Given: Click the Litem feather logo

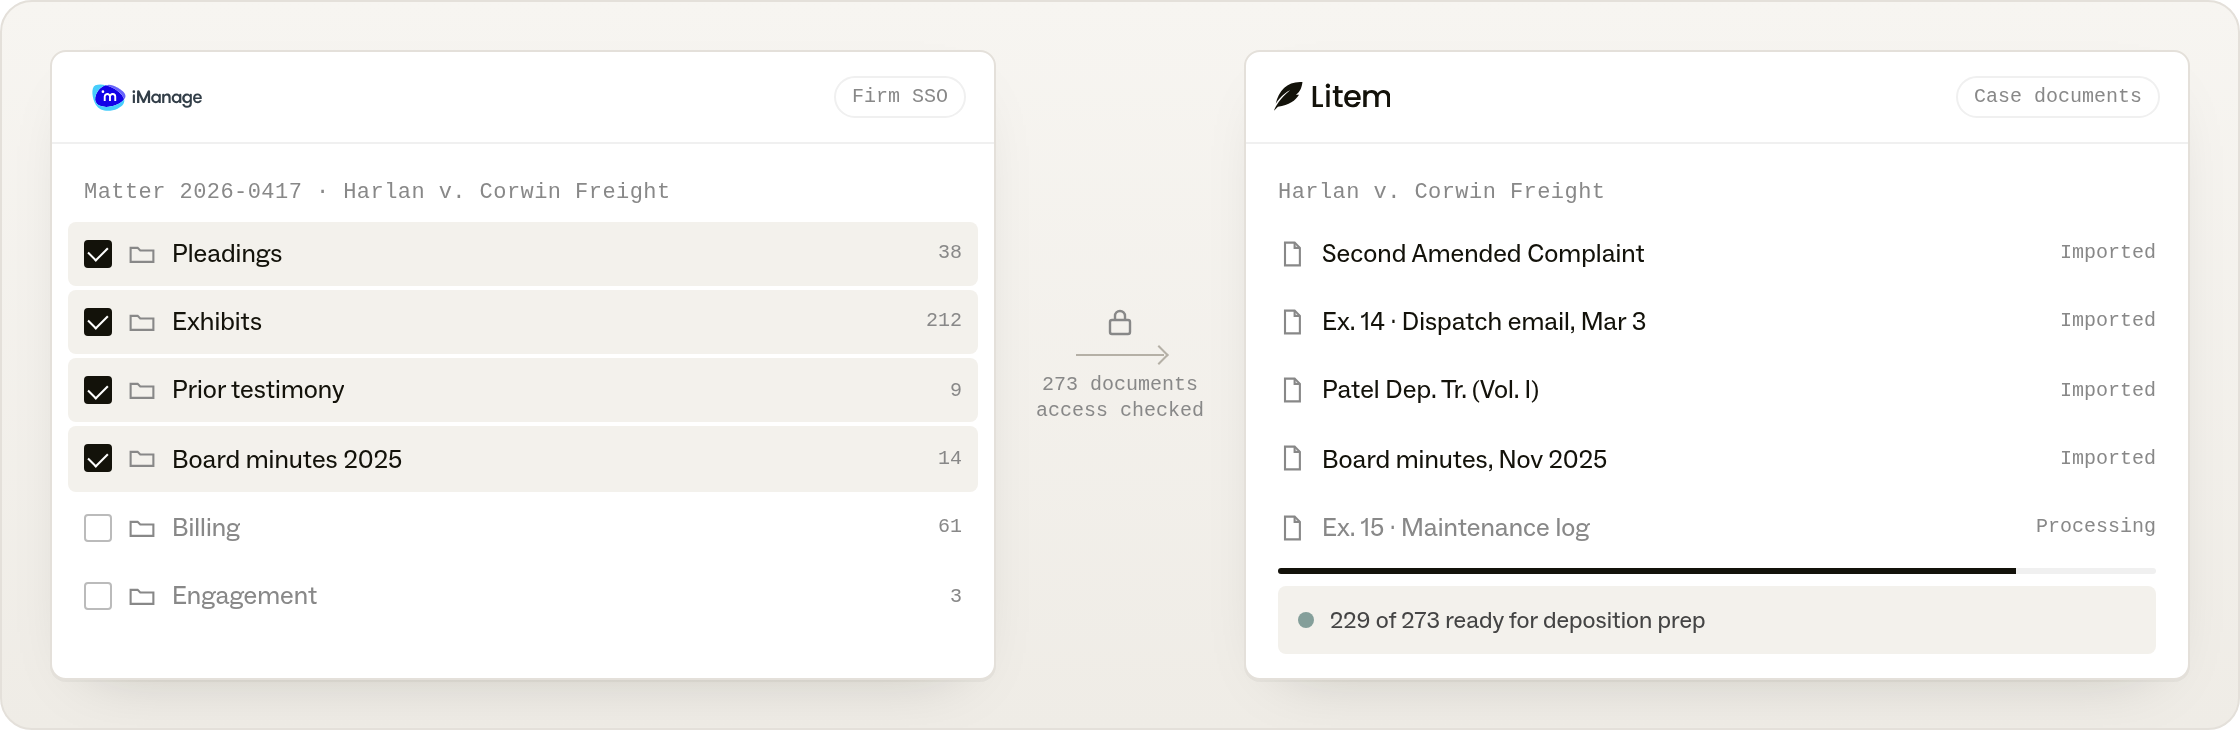Looking at the screenshot, I should [x=1288, y=96].
